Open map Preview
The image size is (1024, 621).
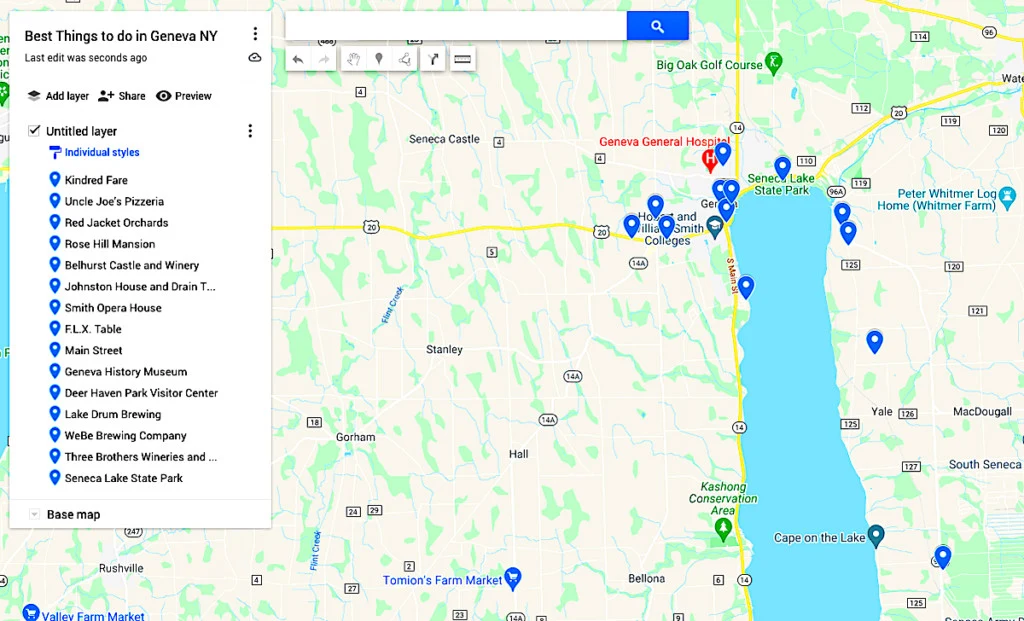point(184,96)
